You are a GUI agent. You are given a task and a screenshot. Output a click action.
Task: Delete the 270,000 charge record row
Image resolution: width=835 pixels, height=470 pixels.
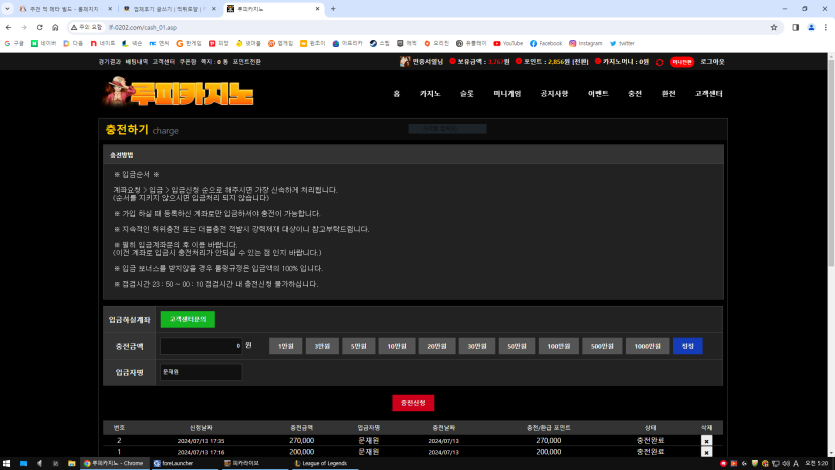click(x=706, y=440)
